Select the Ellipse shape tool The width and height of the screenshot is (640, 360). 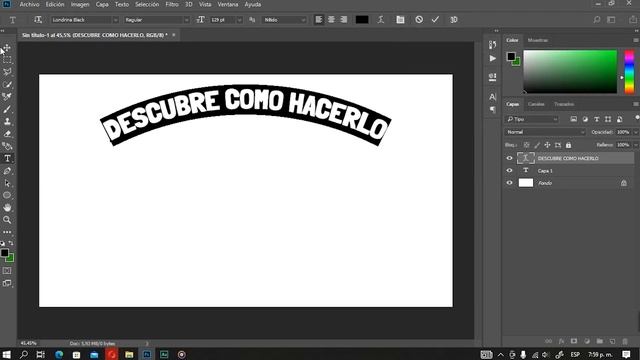tap(7, 196)
